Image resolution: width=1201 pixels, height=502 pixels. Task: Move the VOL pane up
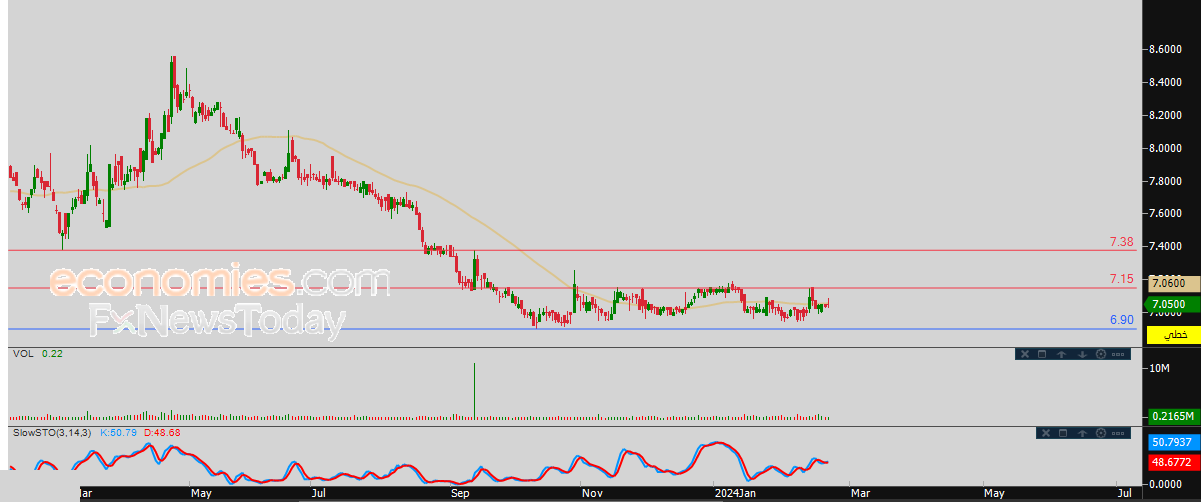pos(1061,354)
